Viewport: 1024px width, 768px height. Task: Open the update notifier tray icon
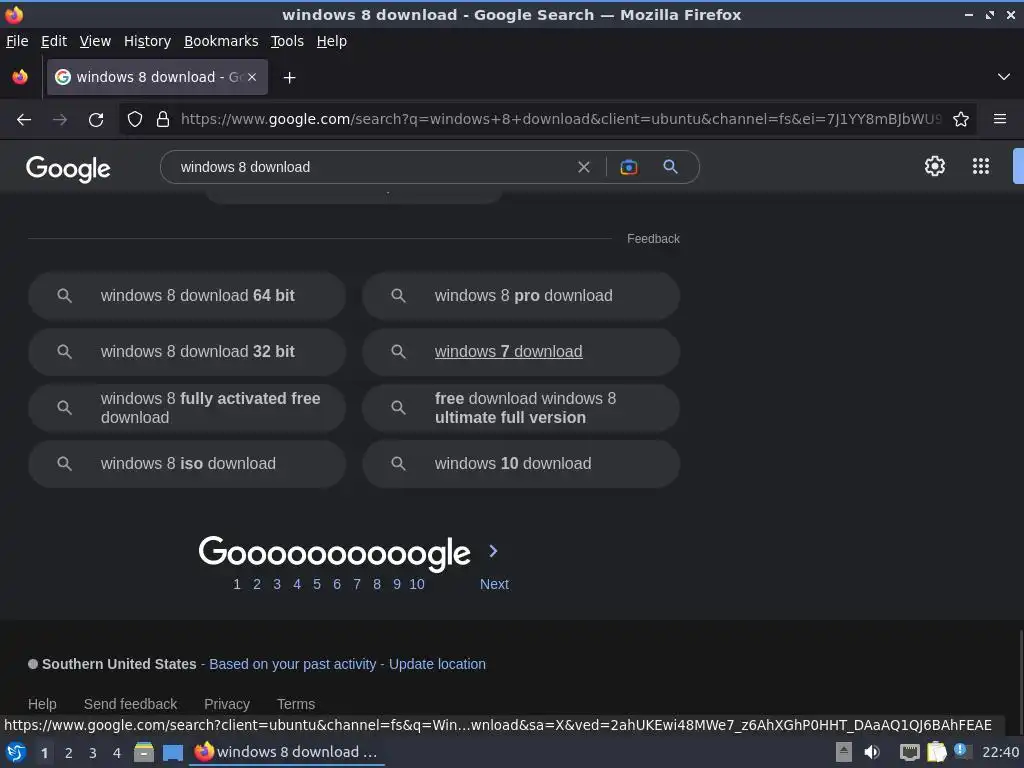point(961,751)
